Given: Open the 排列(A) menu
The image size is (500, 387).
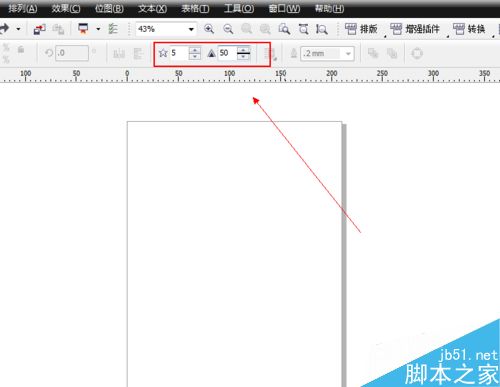Looking at the screenshot, I should coord(23,8).
